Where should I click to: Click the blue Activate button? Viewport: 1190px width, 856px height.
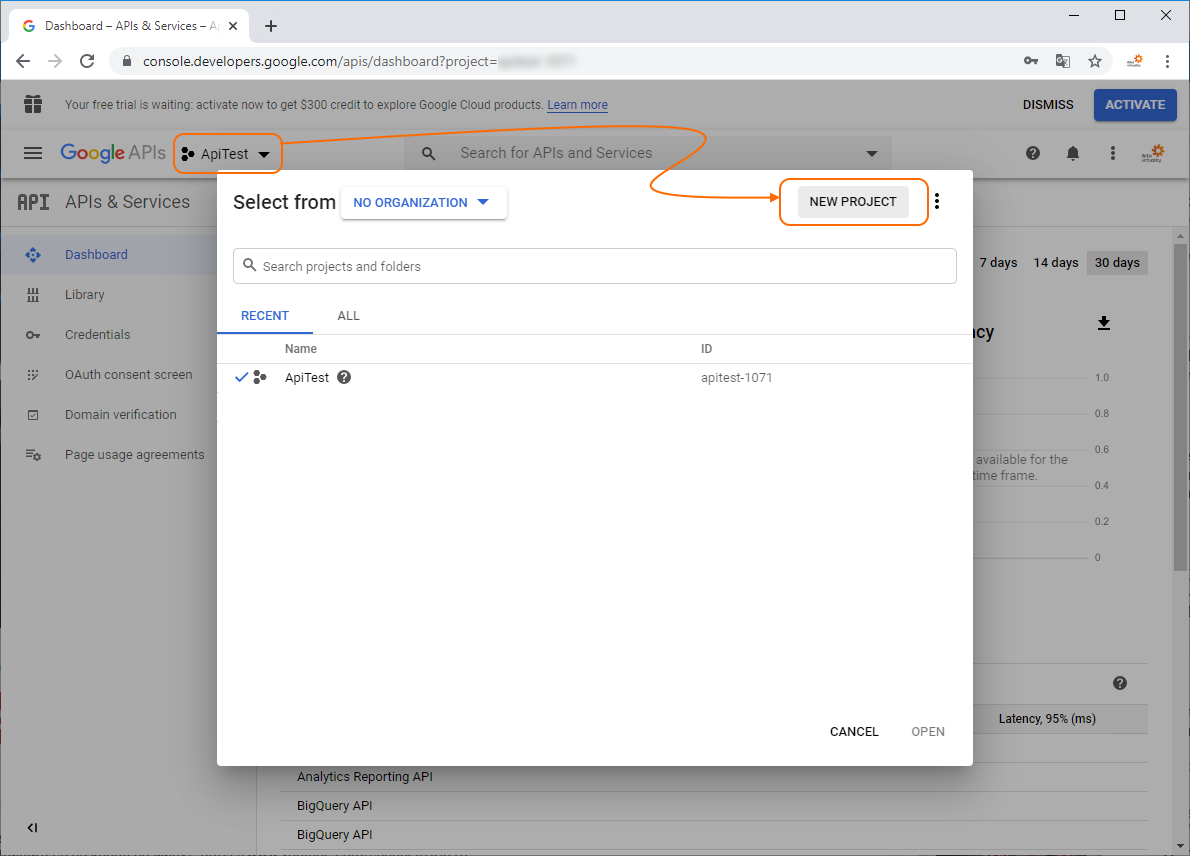[1134, 105]
